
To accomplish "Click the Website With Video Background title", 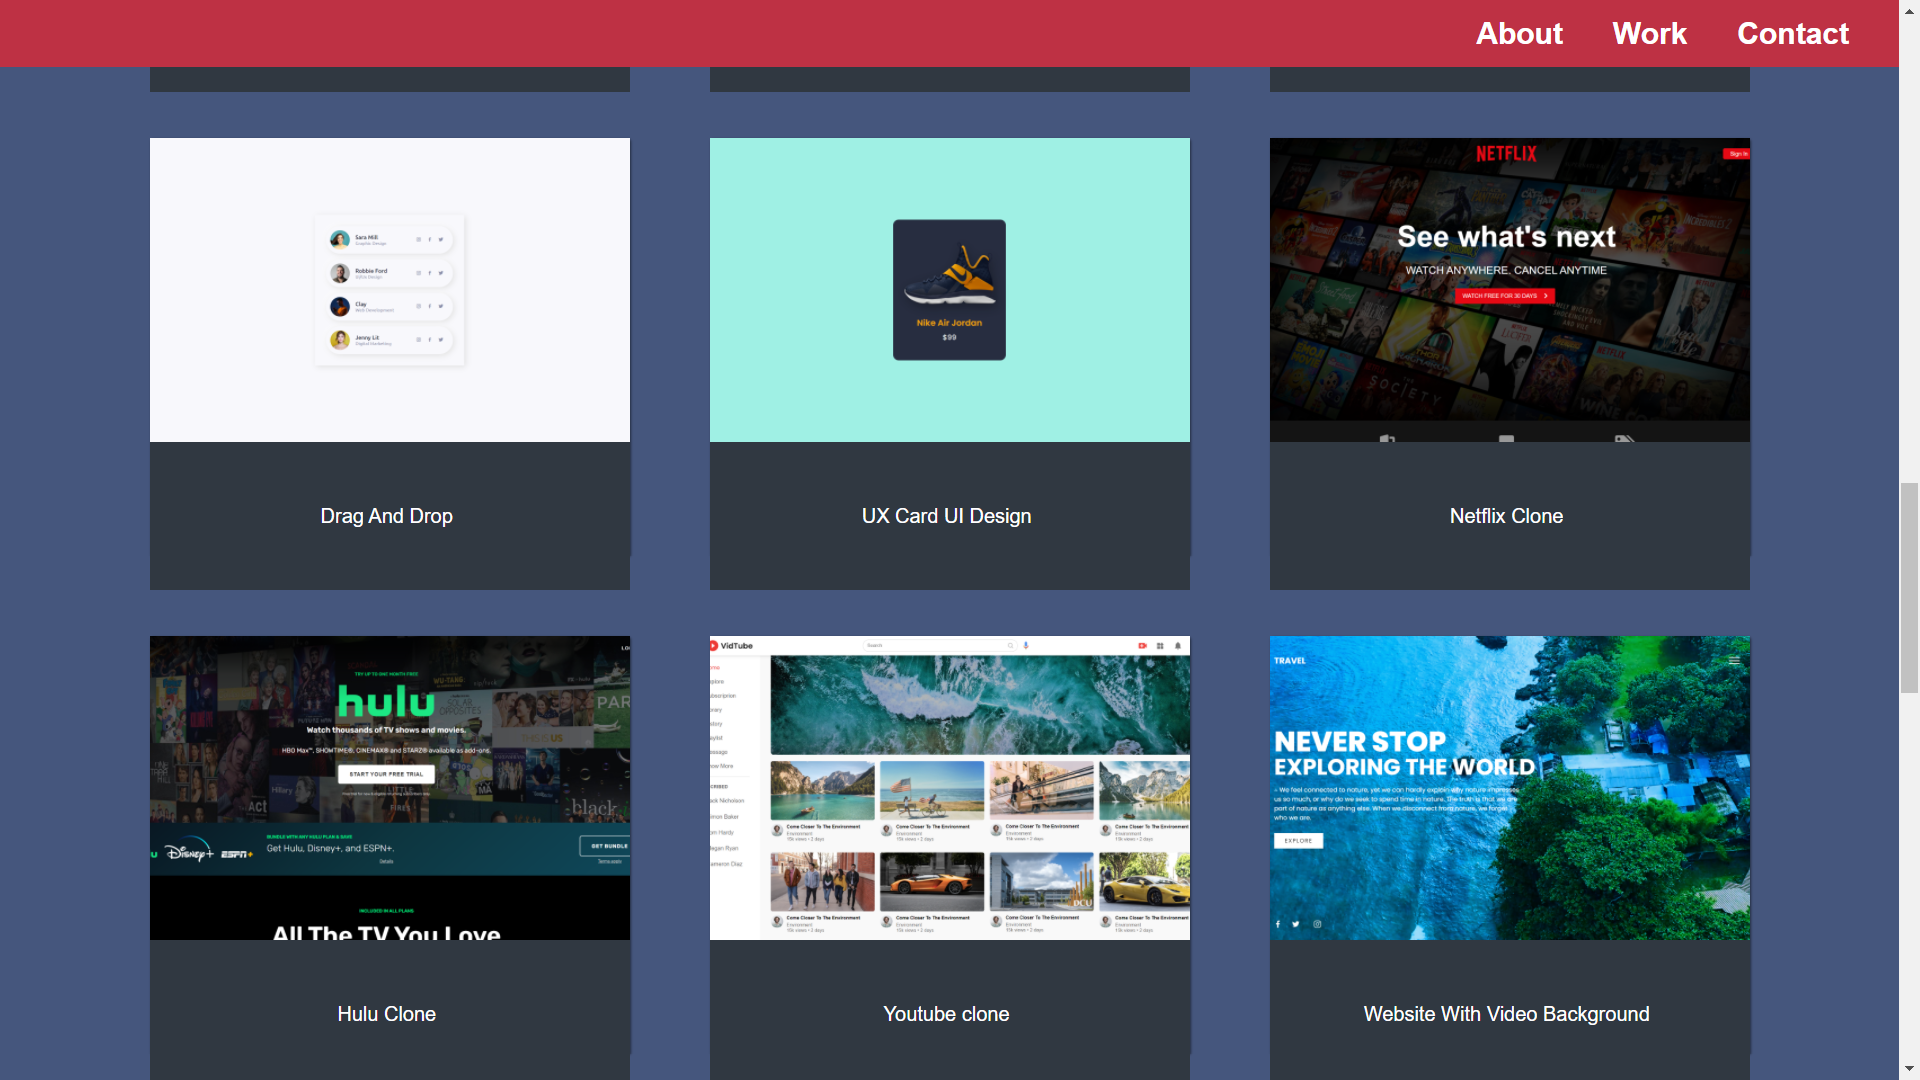I will click(x=1506, y=1014).
